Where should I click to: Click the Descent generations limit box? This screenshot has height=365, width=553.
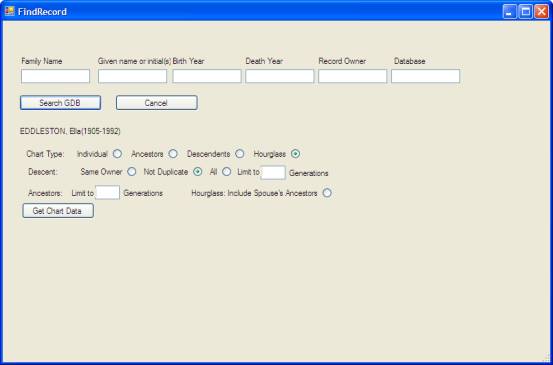click(x=273, y=172)
